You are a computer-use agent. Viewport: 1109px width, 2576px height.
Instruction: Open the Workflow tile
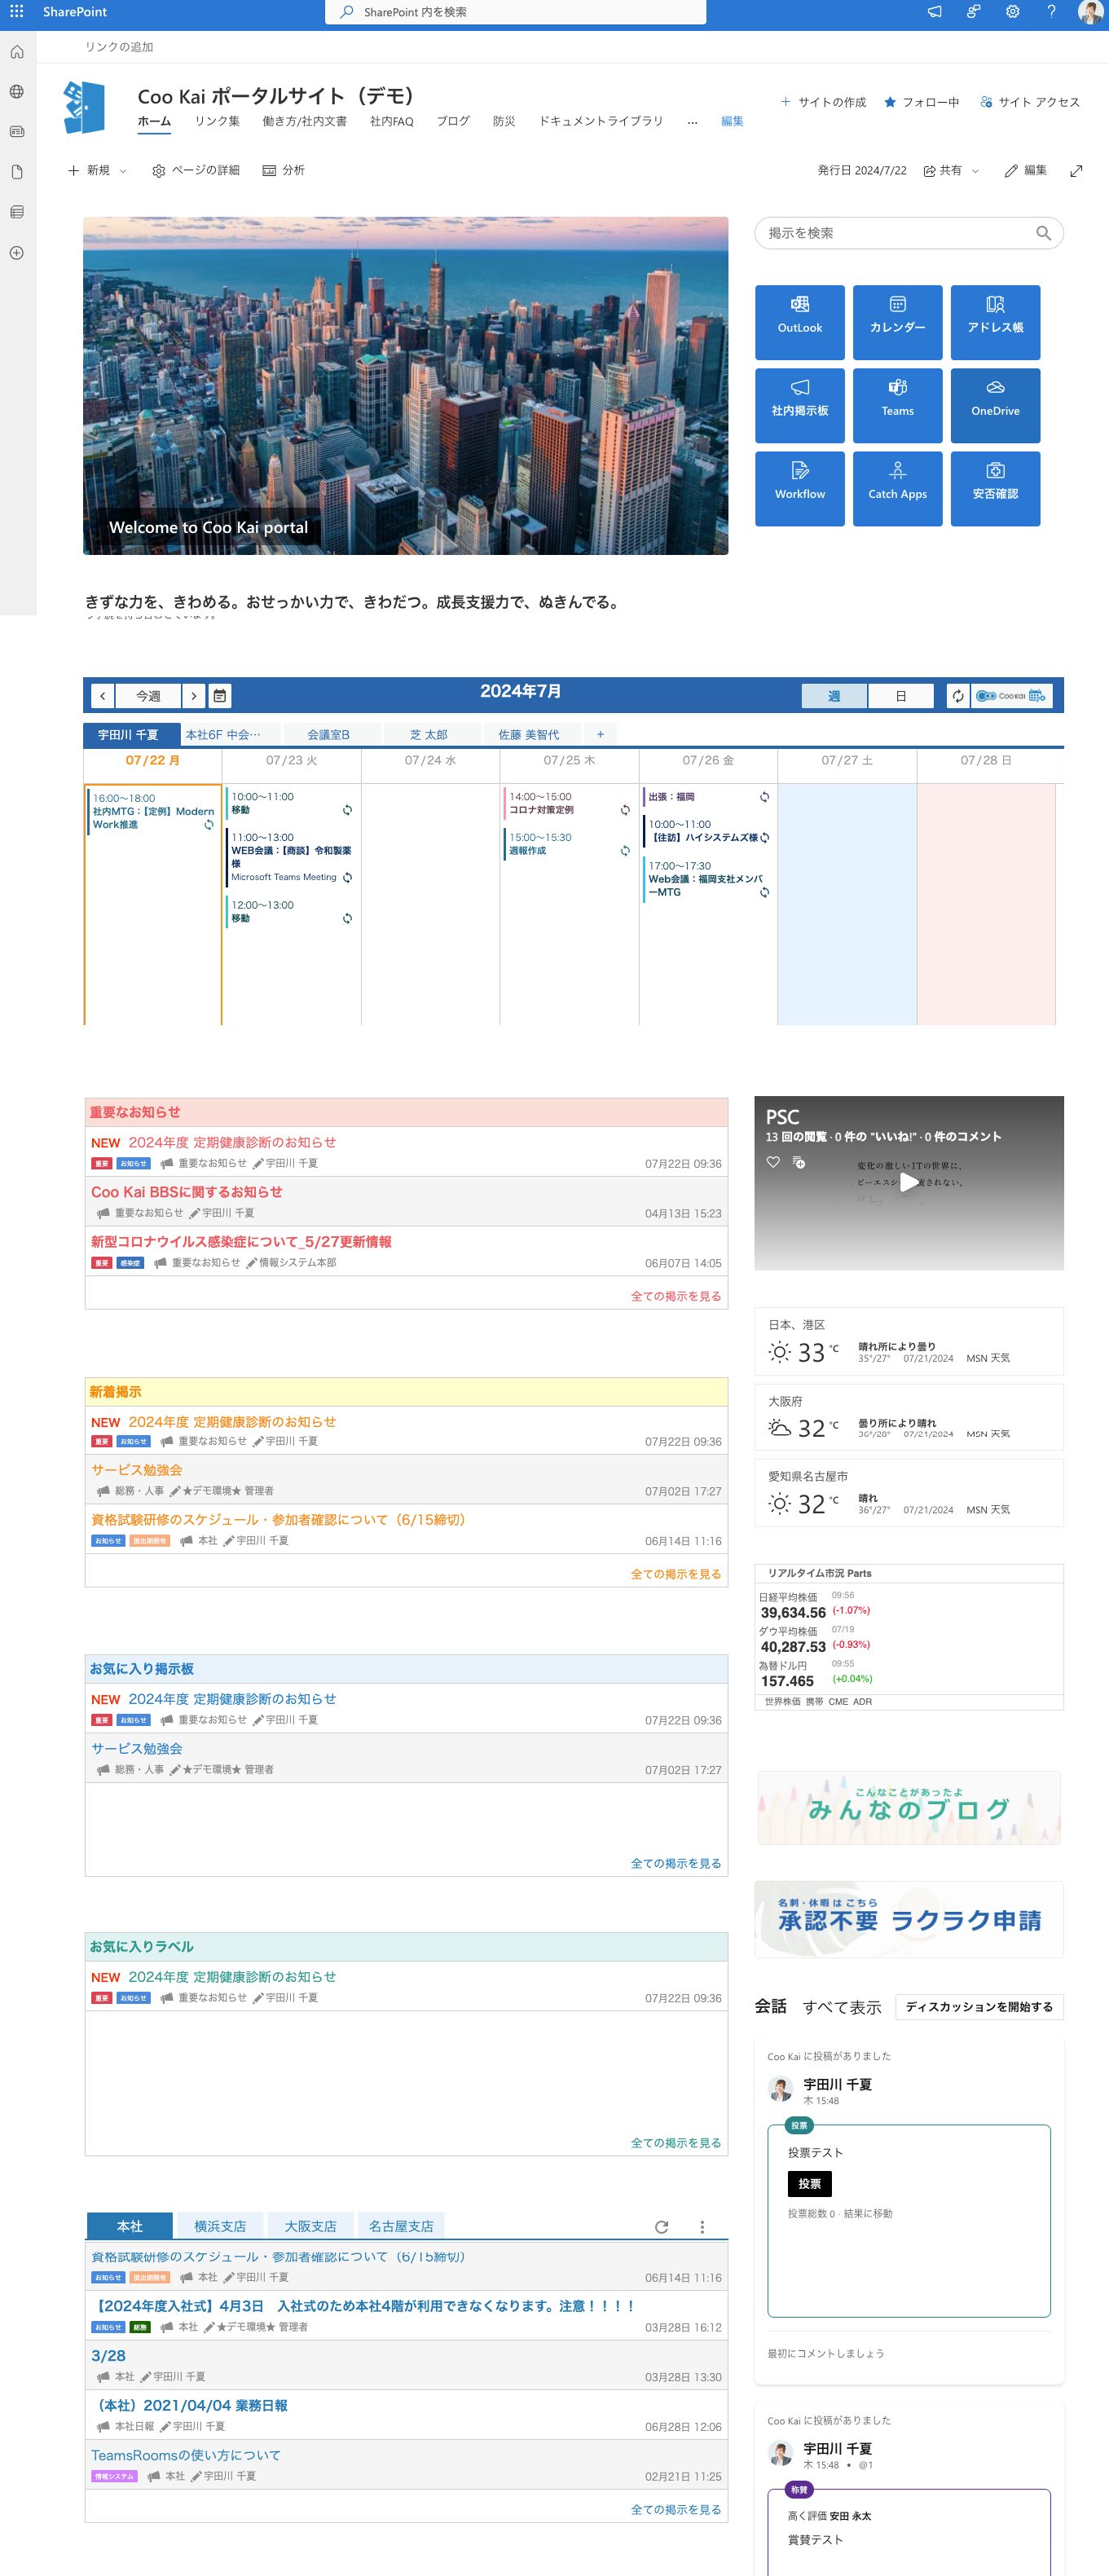[x=799, y=488]
